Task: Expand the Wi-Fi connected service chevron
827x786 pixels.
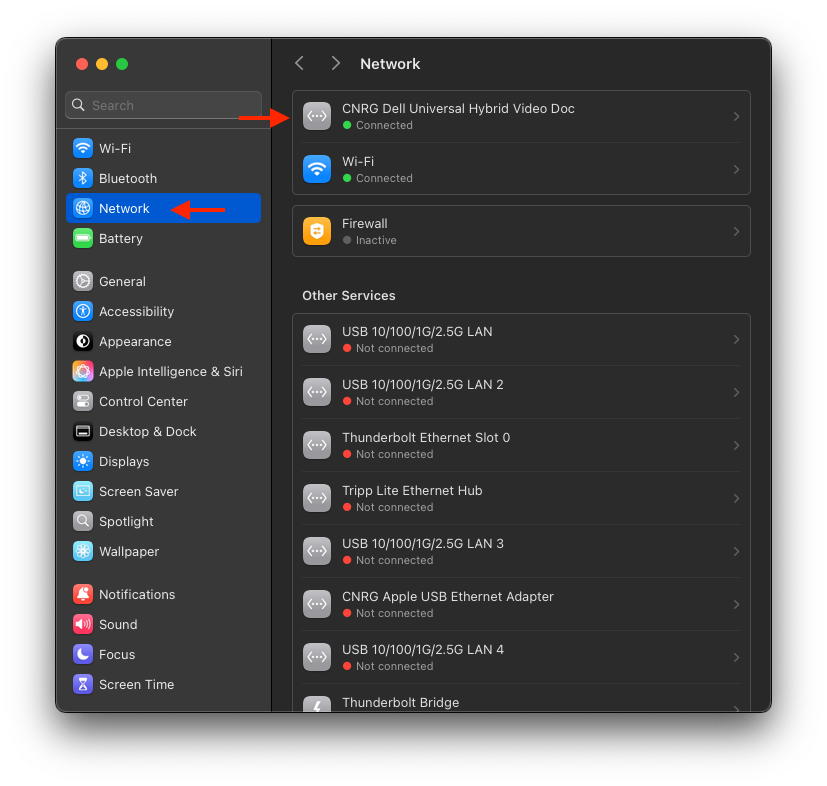Action: (x=736, y=169)
